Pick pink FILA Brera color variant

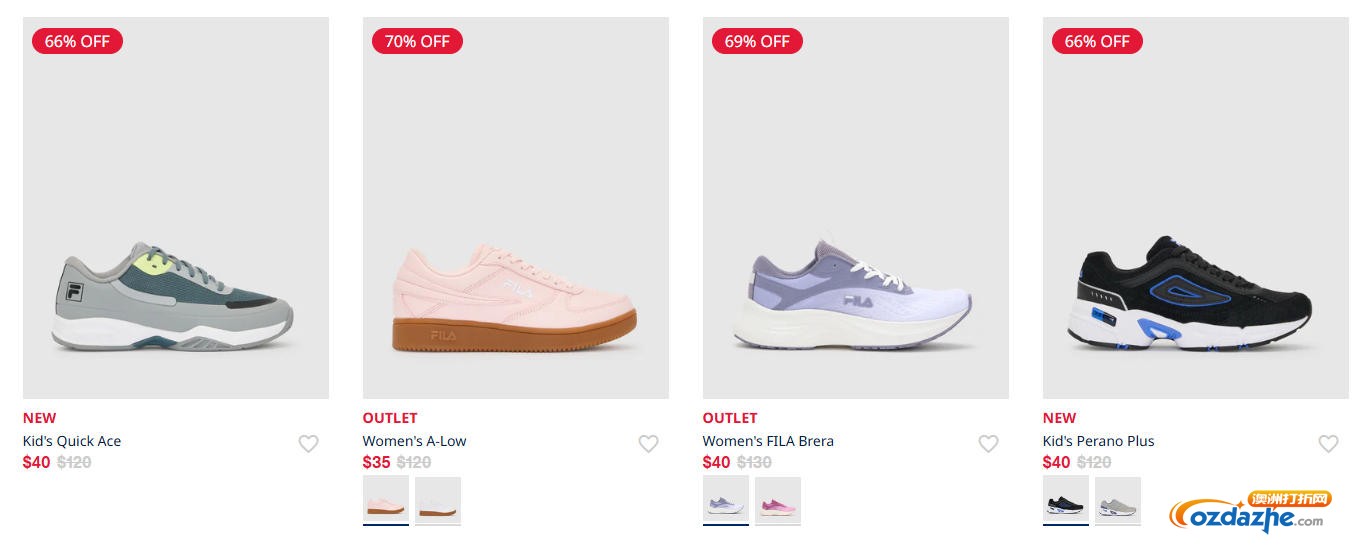(778, 500)
